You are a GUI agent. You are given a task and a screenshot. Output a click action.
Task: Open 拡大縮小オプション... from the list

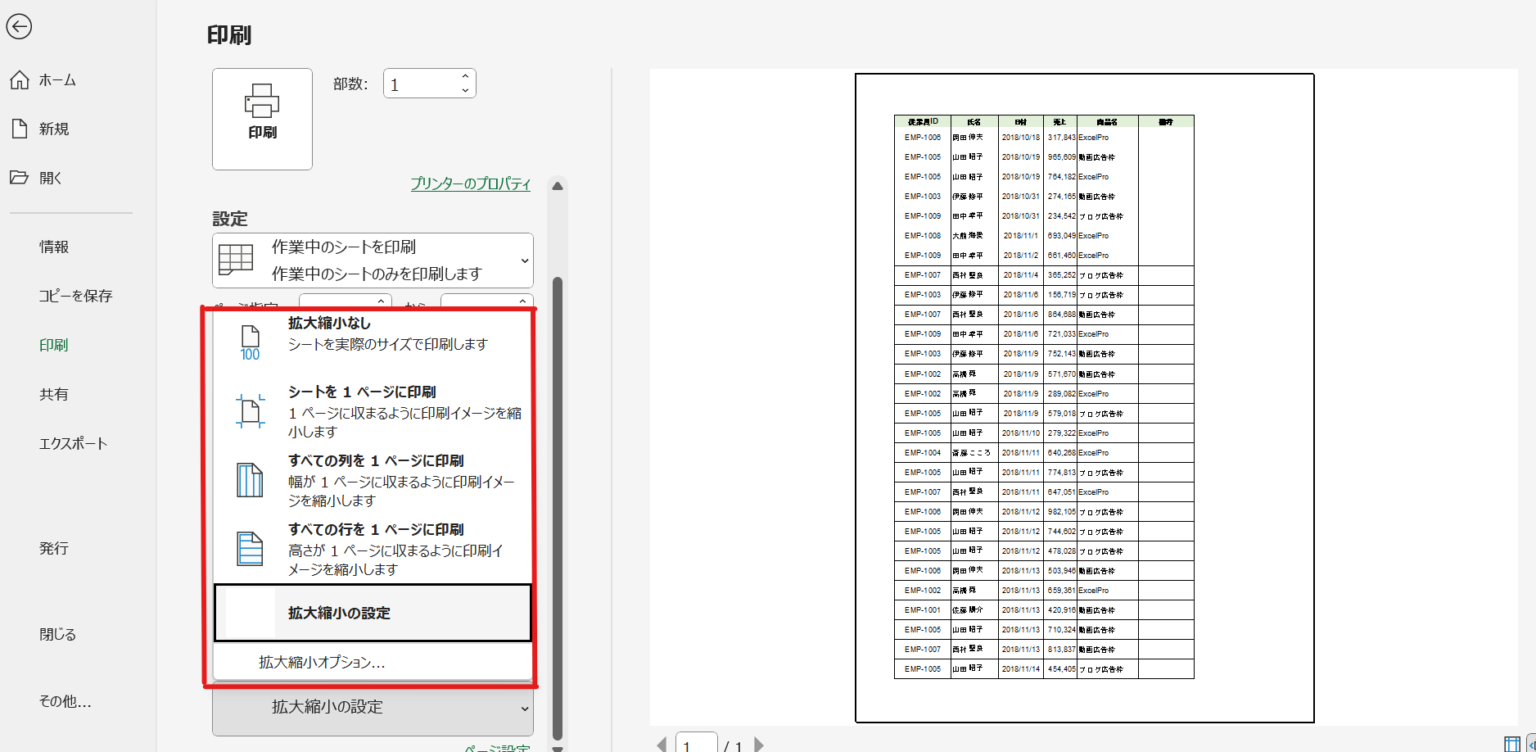322,662
